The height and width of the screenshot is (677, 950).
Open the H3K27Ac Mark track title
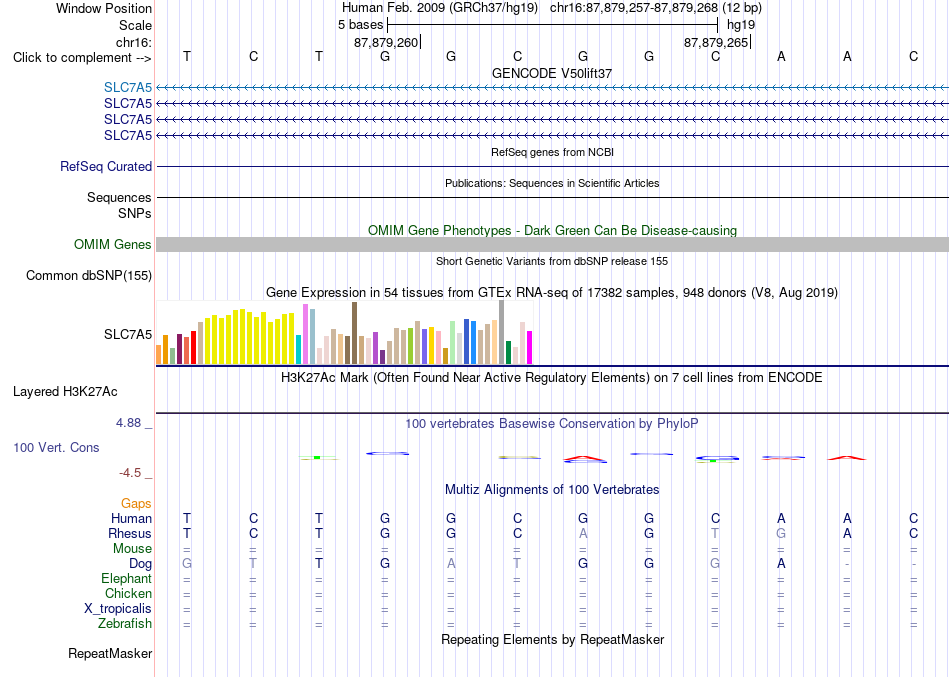coord(552,378)
